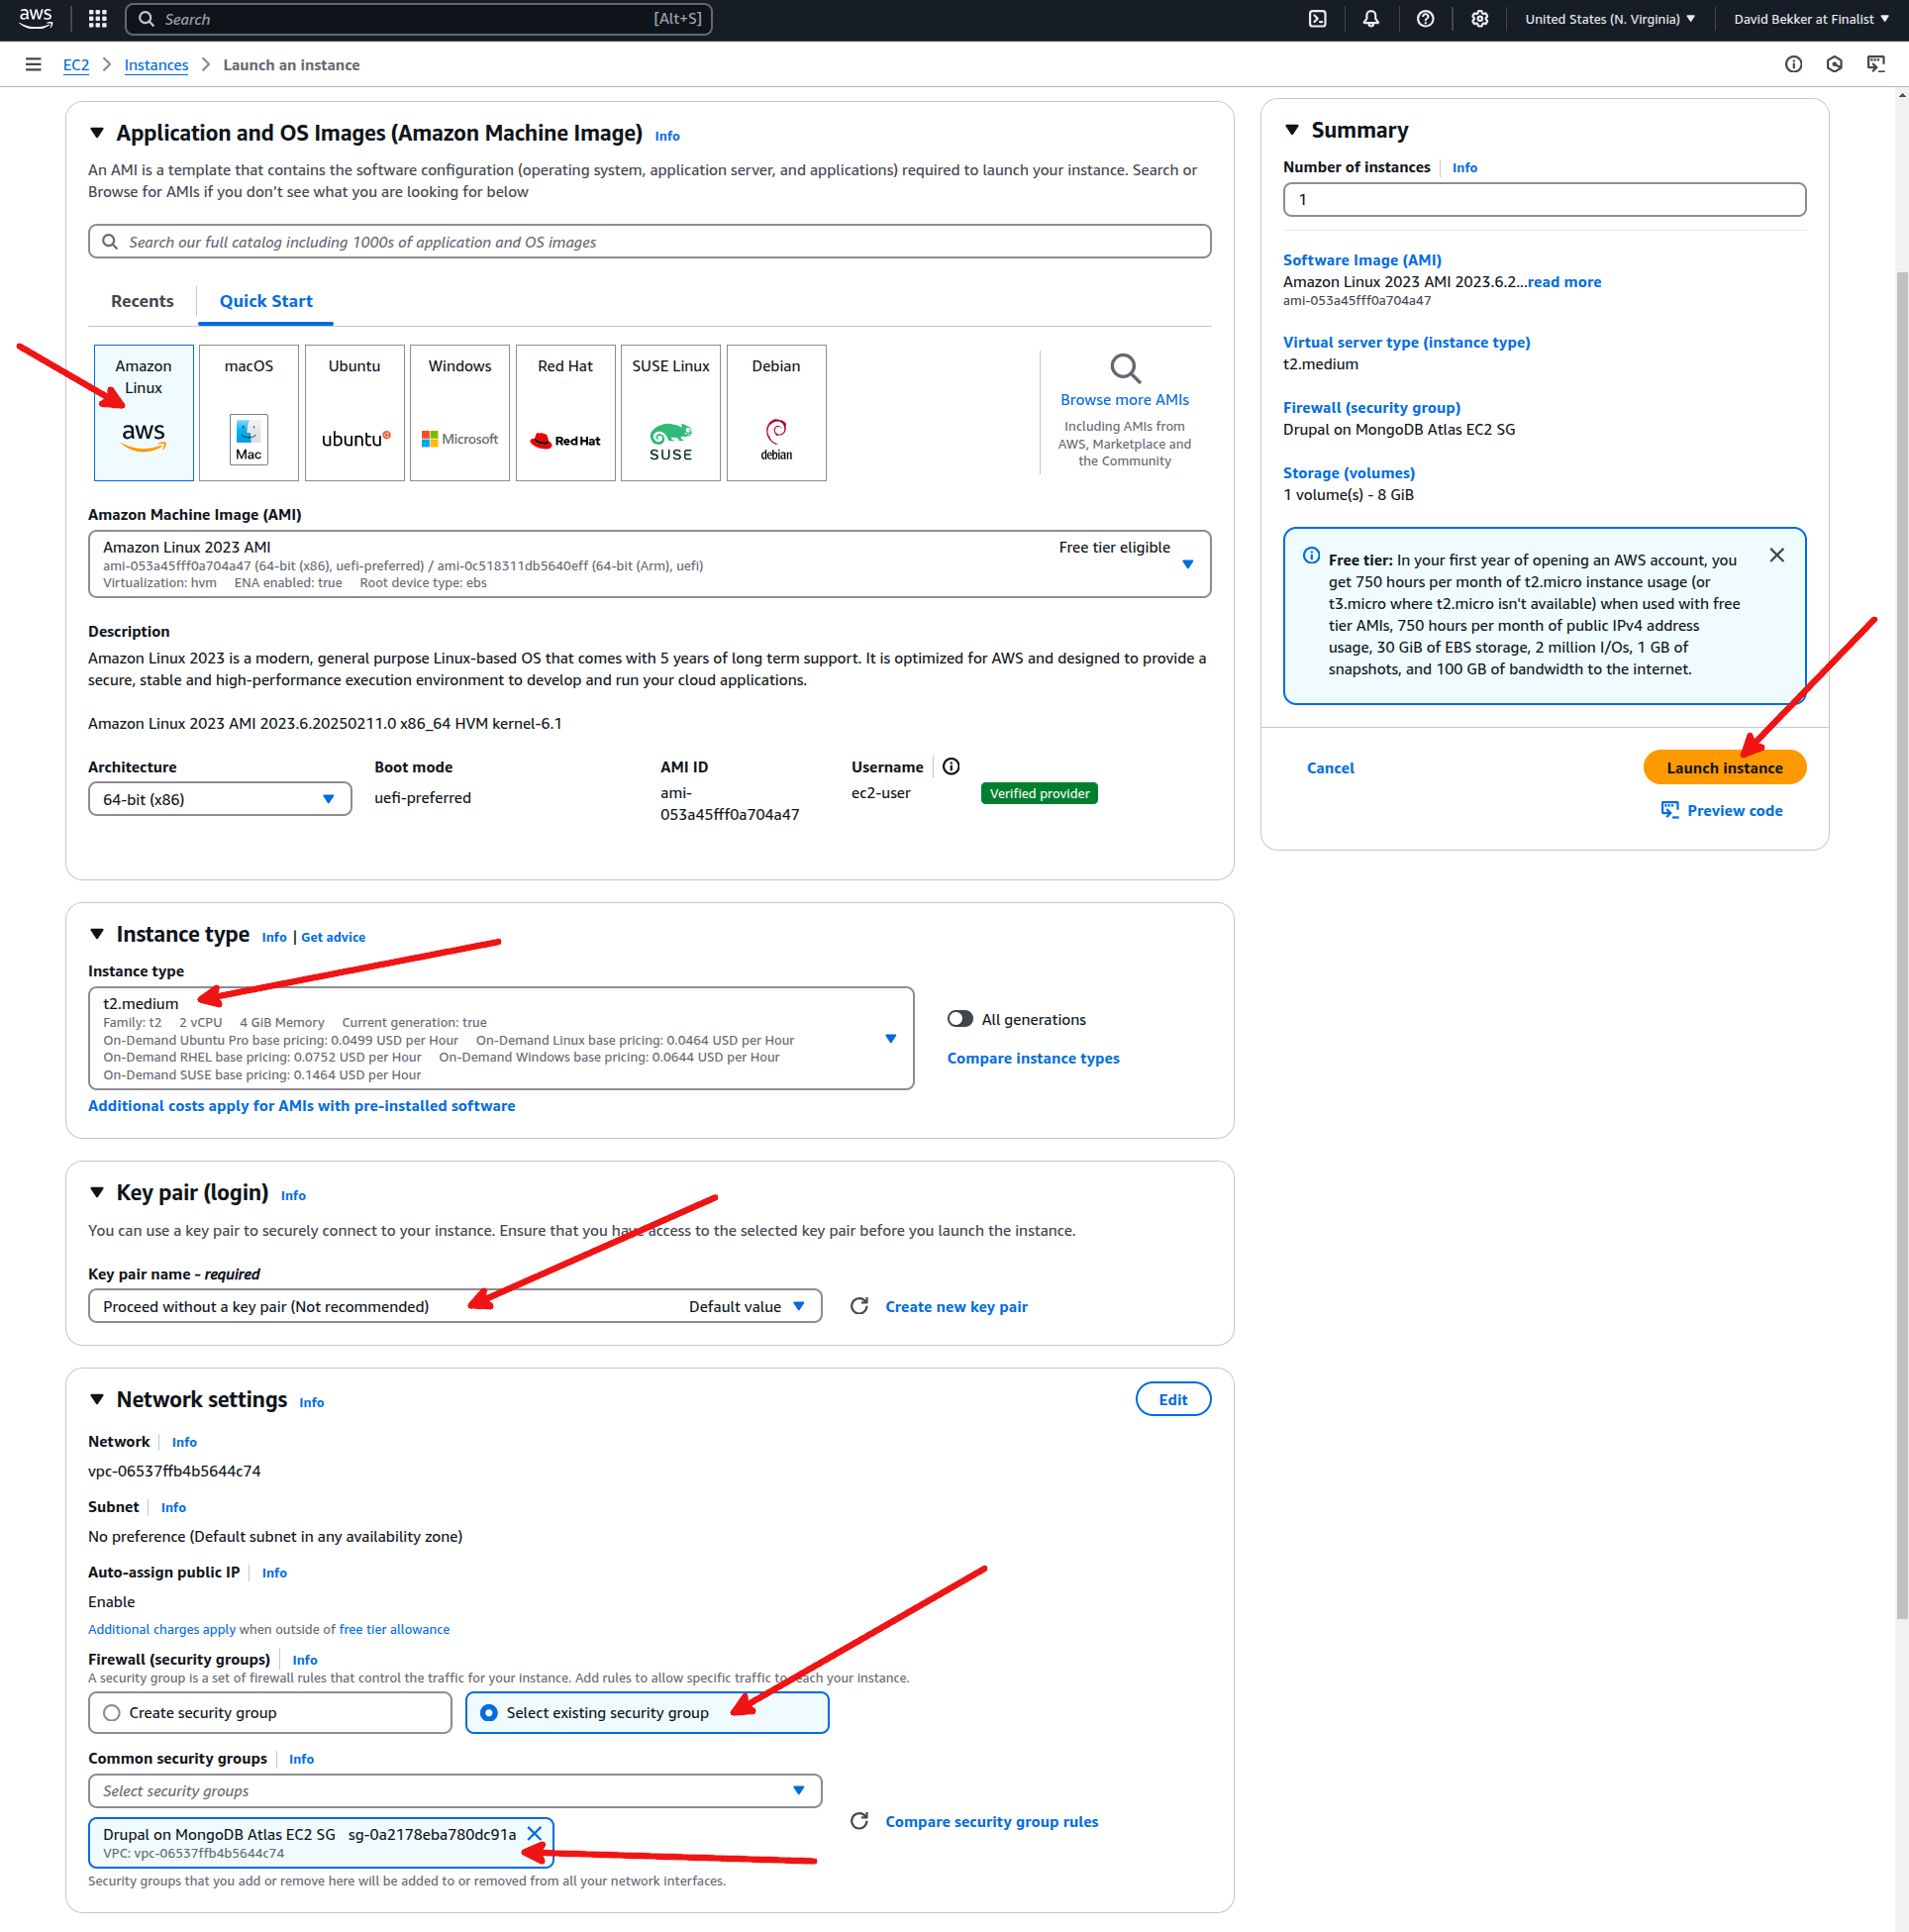
Task: Open the side navigation hamburger menu
Action: click(x=33, y=65)
